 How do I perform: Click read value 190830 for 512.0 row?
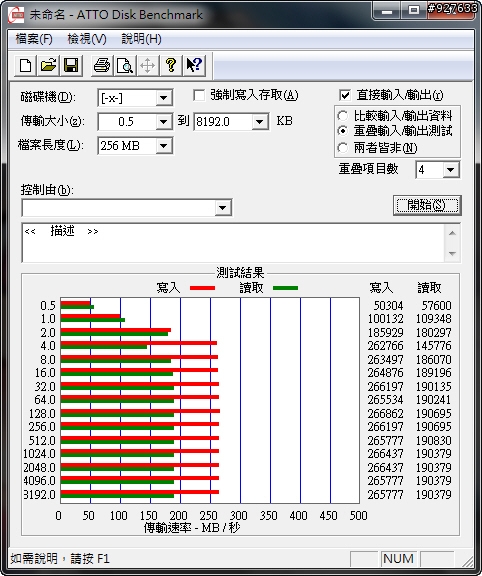point(434,440)
